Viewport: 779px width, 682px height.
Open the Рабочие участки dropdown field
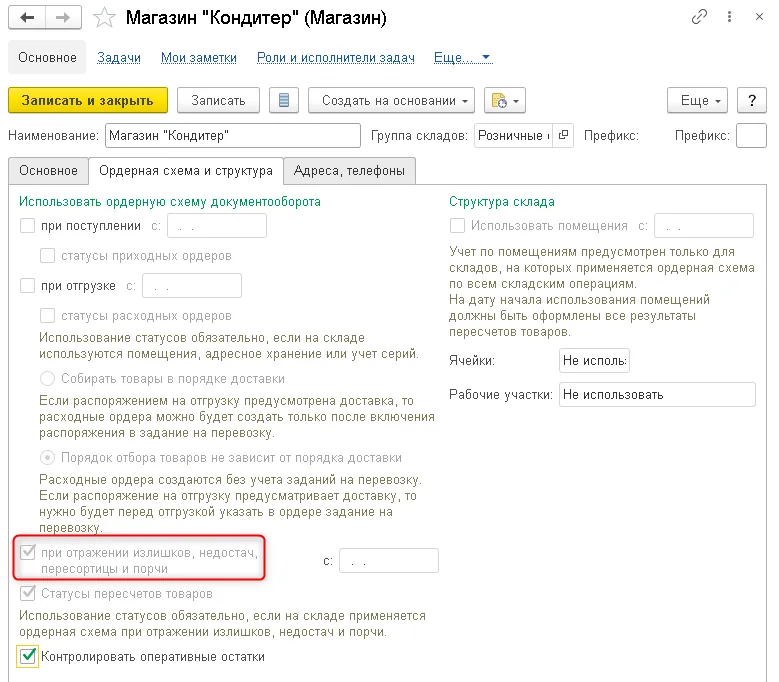[657, 394]
